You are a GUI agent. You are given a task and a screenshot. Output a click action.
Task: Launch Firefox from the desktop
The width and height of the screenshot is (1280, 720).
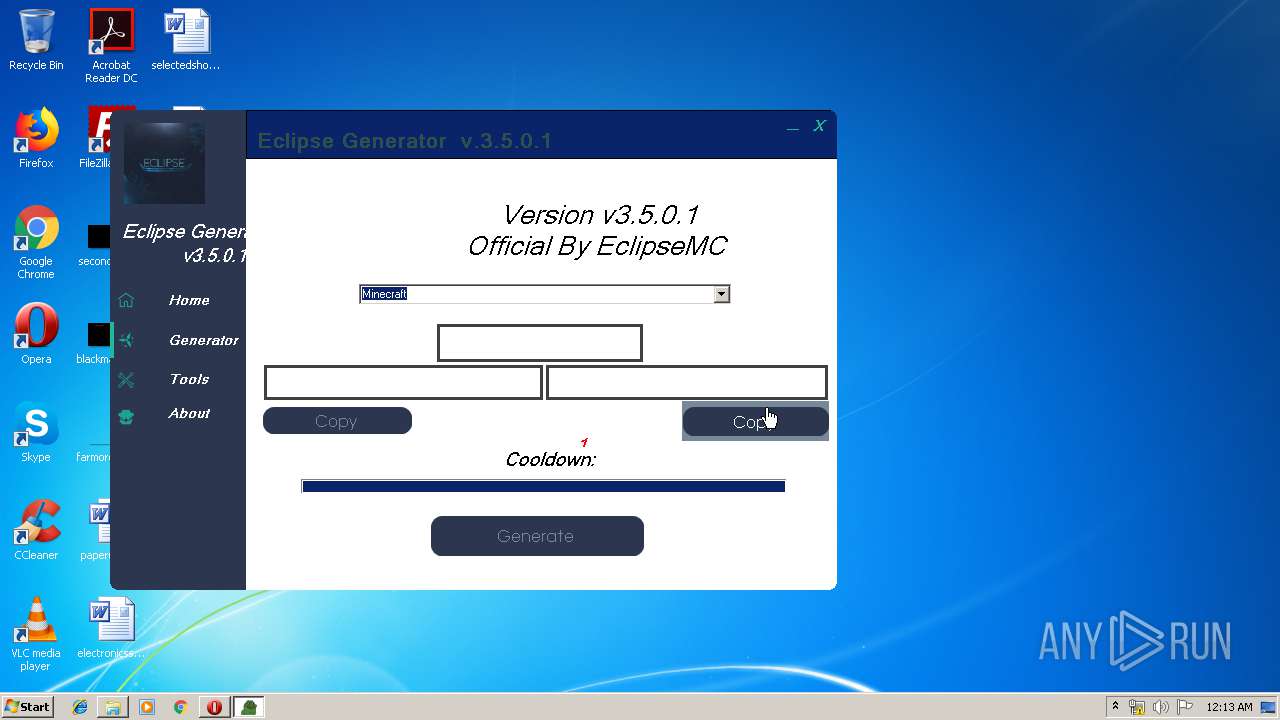(36, 138)
